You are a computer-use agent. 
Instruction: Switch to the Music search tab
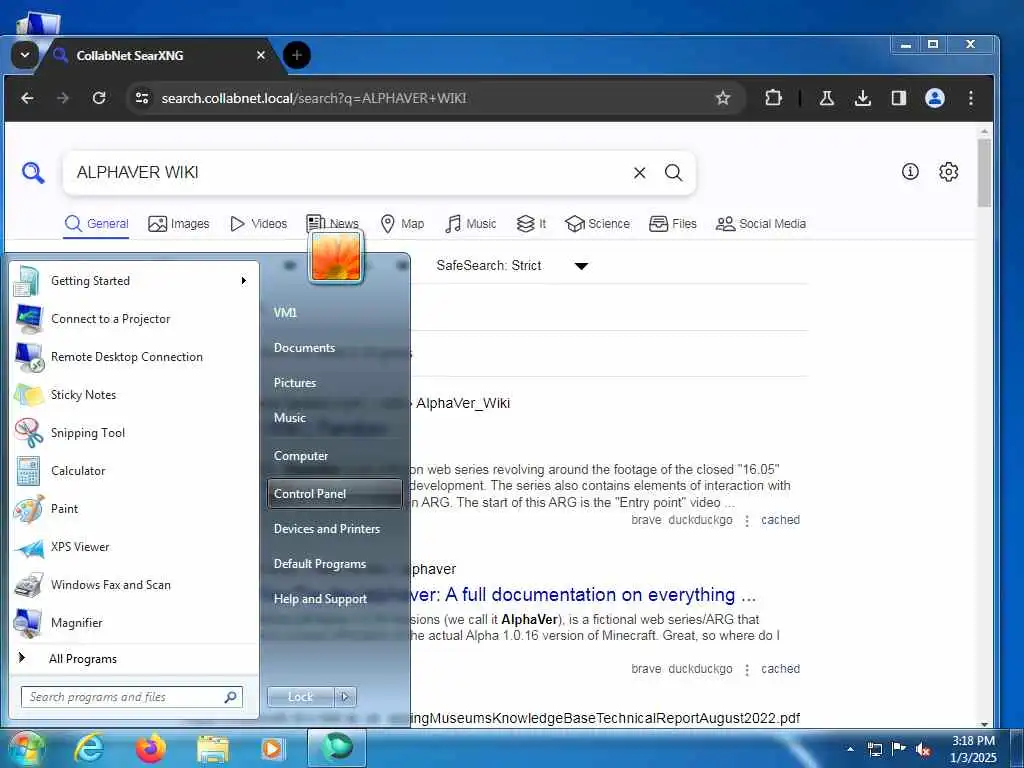click(470, 224)
